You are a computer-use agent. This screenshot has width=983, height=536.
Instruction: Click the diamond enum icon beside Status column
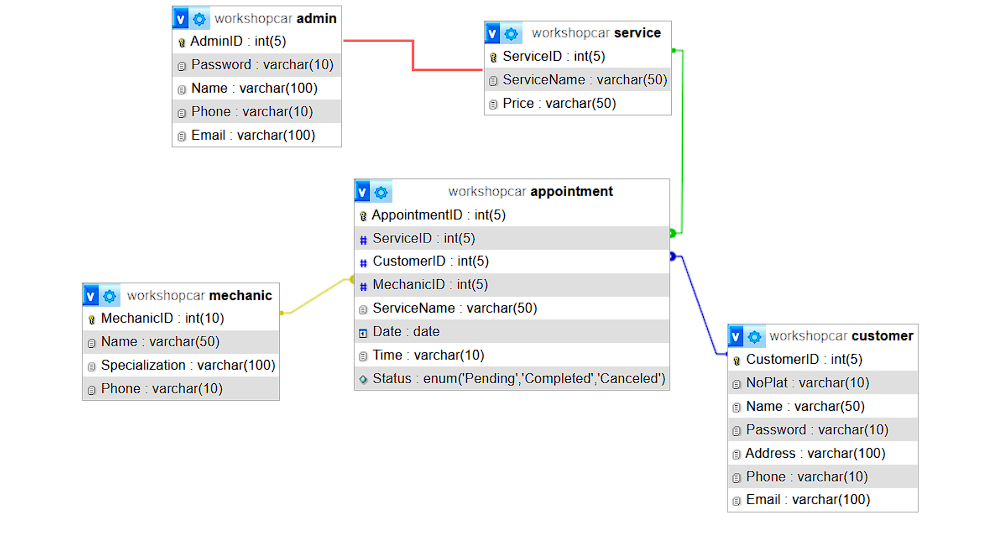(363, 379)
